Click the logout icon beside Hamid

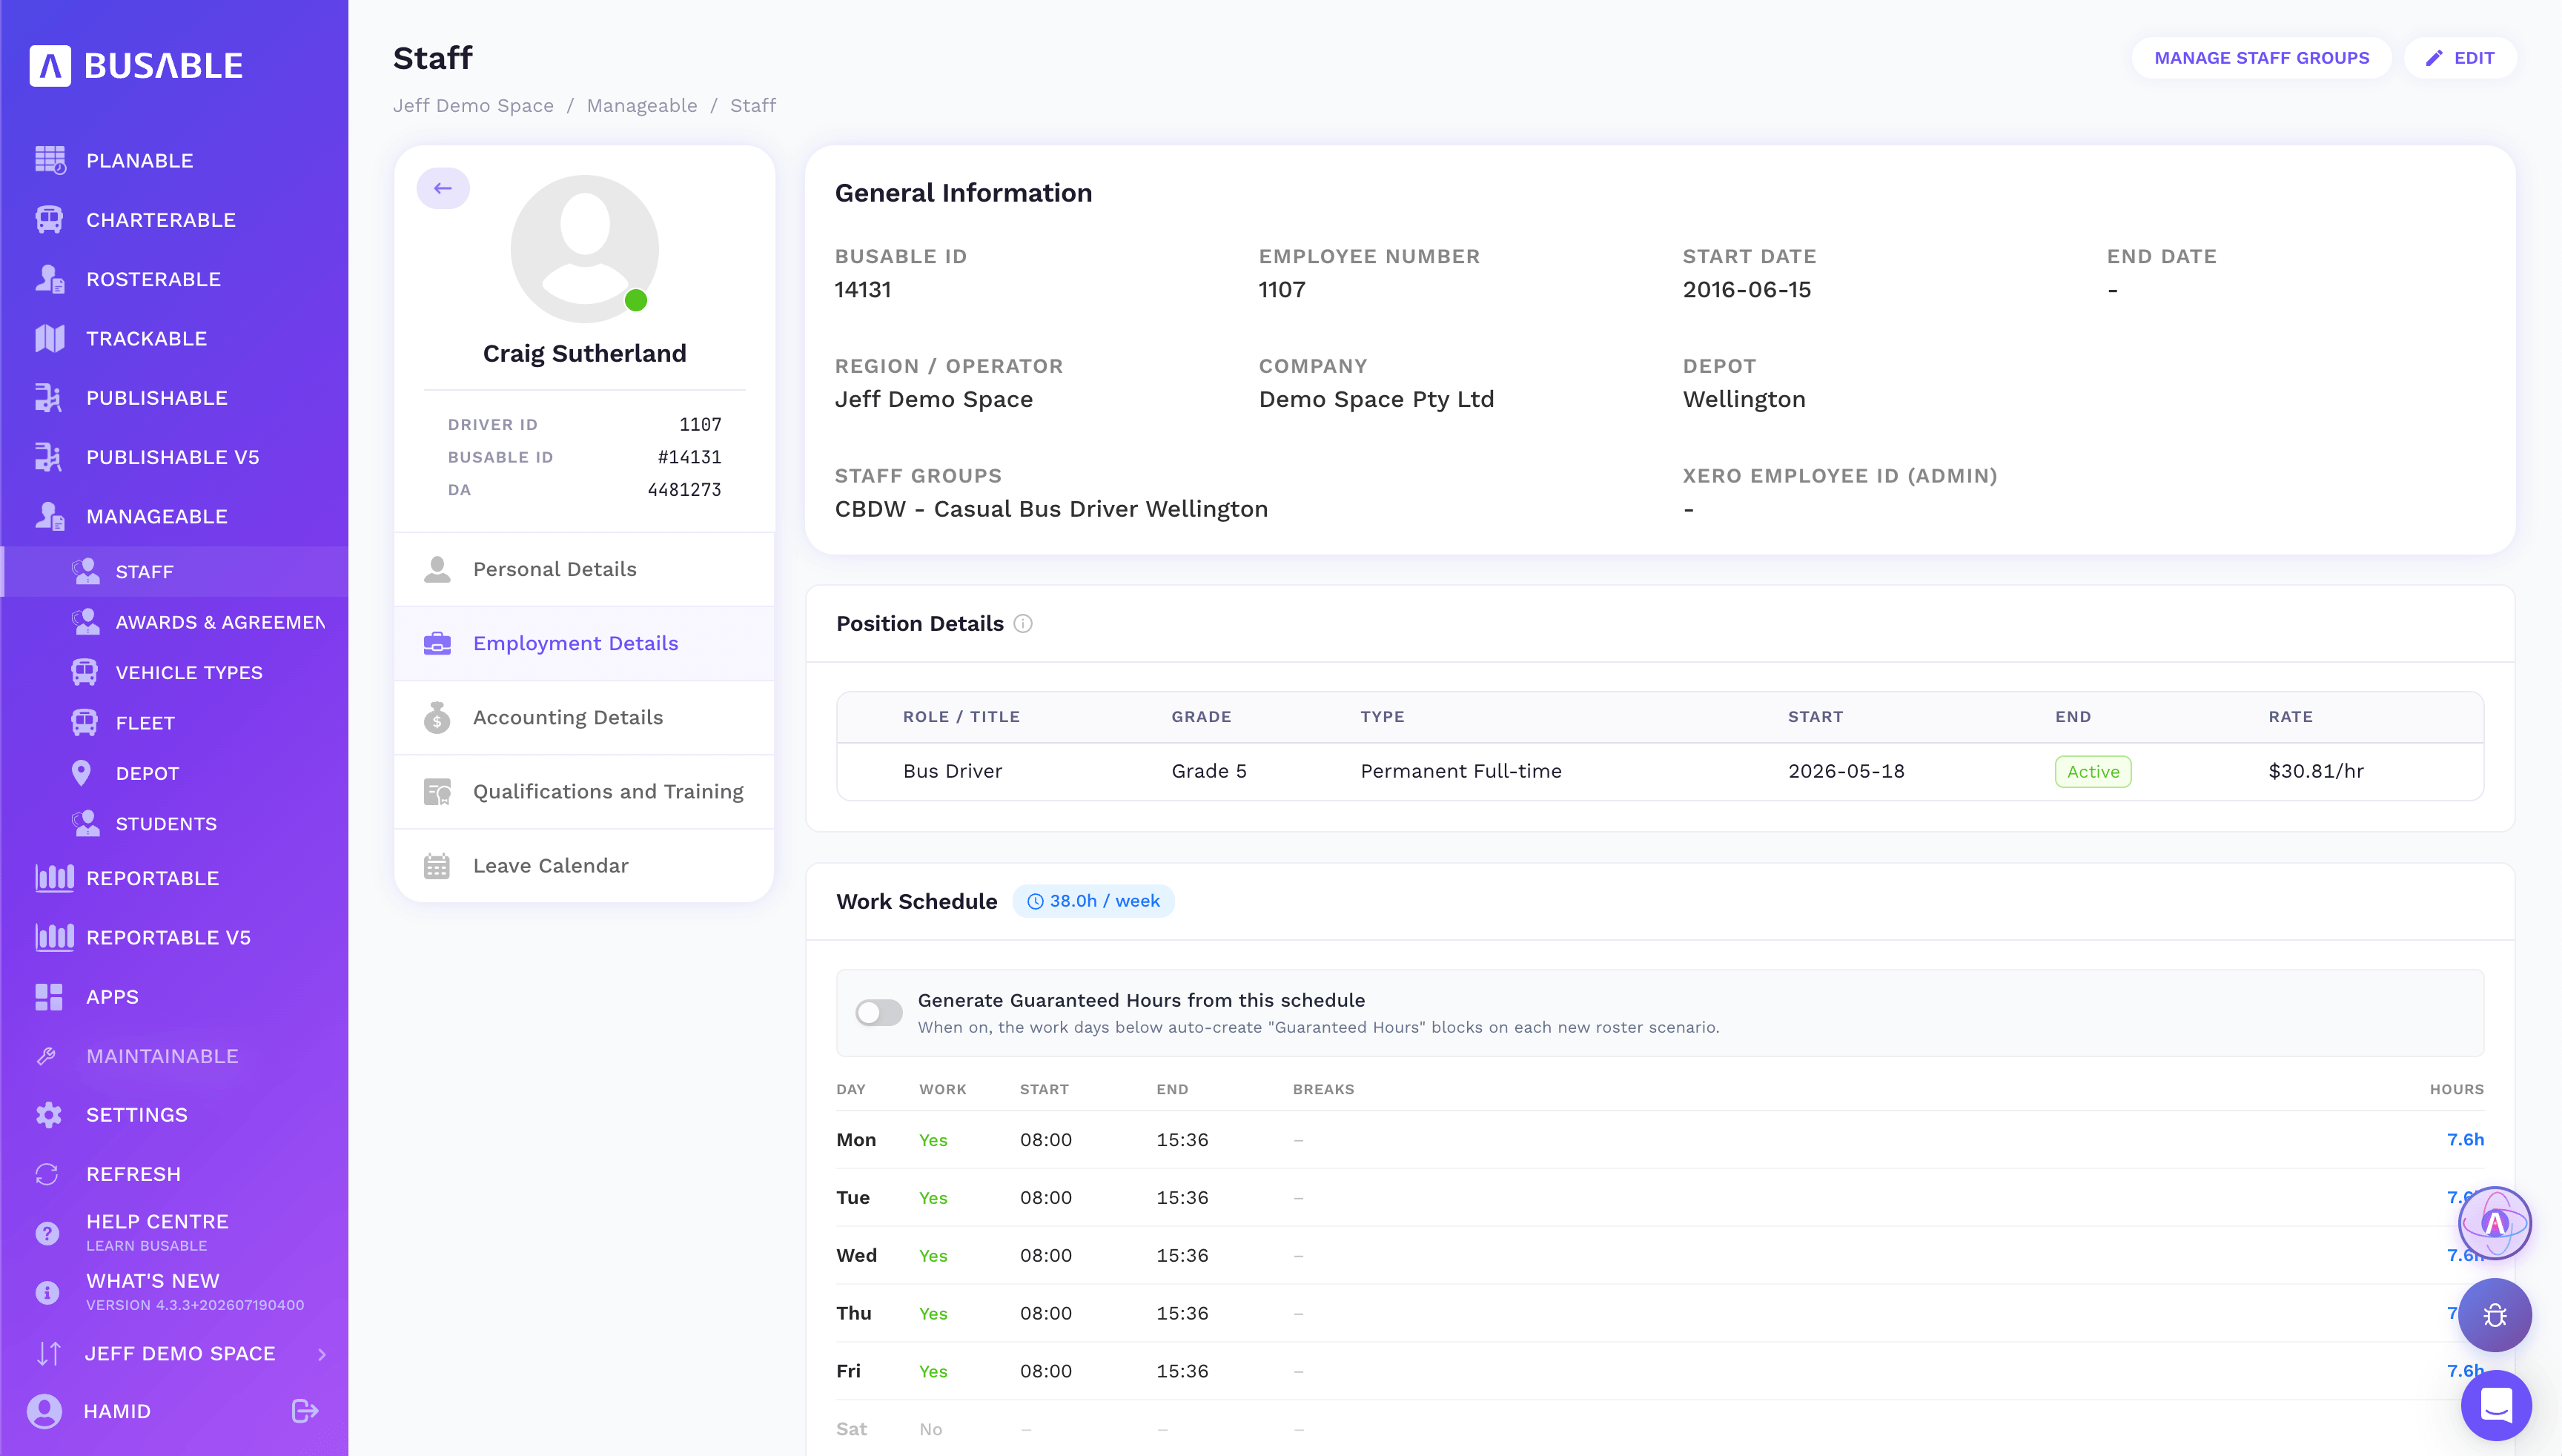click(x=305, y=1411)
